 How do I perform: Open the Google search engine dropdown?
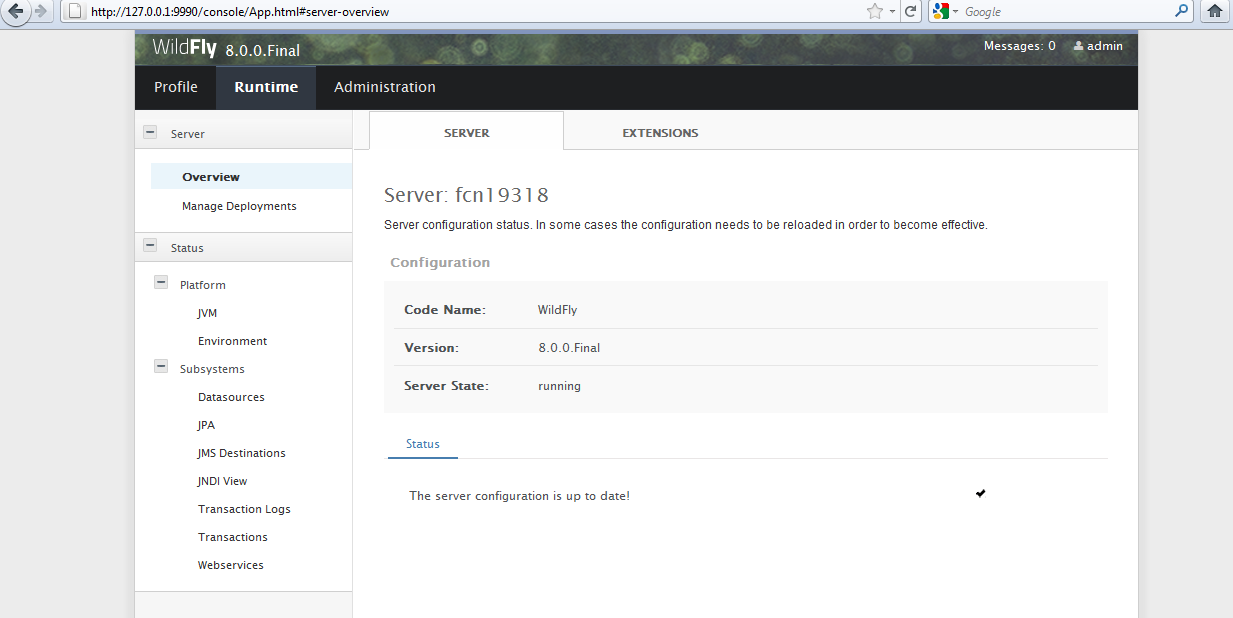[945, 11]
